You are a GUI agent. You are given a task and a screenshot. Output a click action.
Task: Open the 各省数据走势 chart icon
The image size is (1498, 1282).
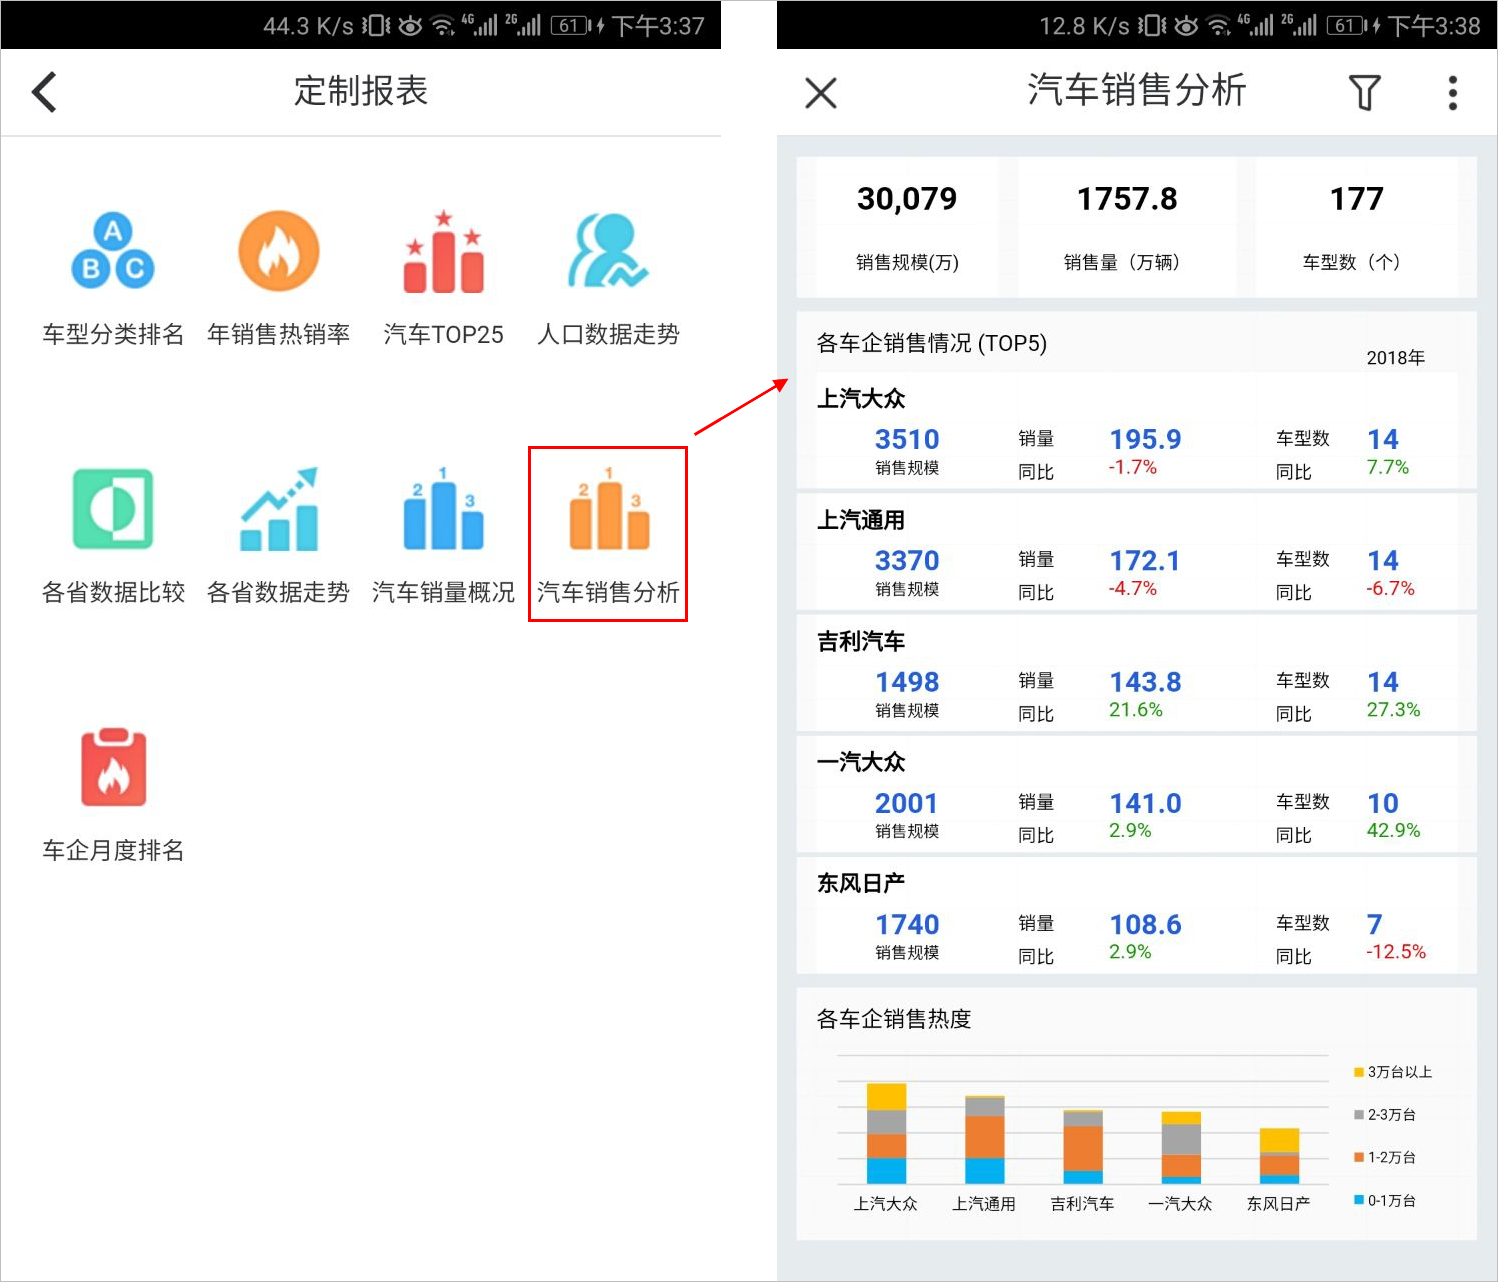coord(279,509)
